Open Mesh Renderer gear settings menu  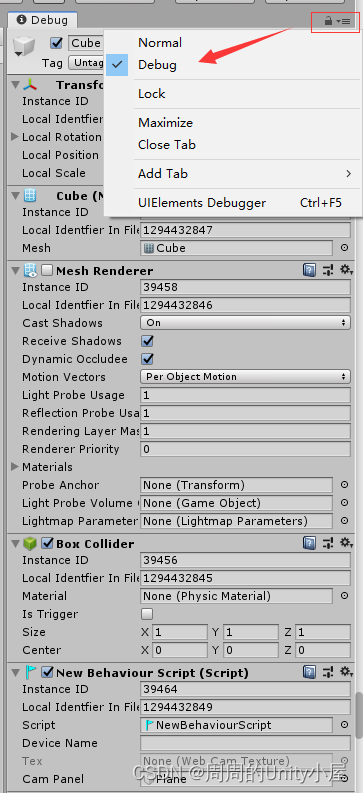[x=346, y=271]
